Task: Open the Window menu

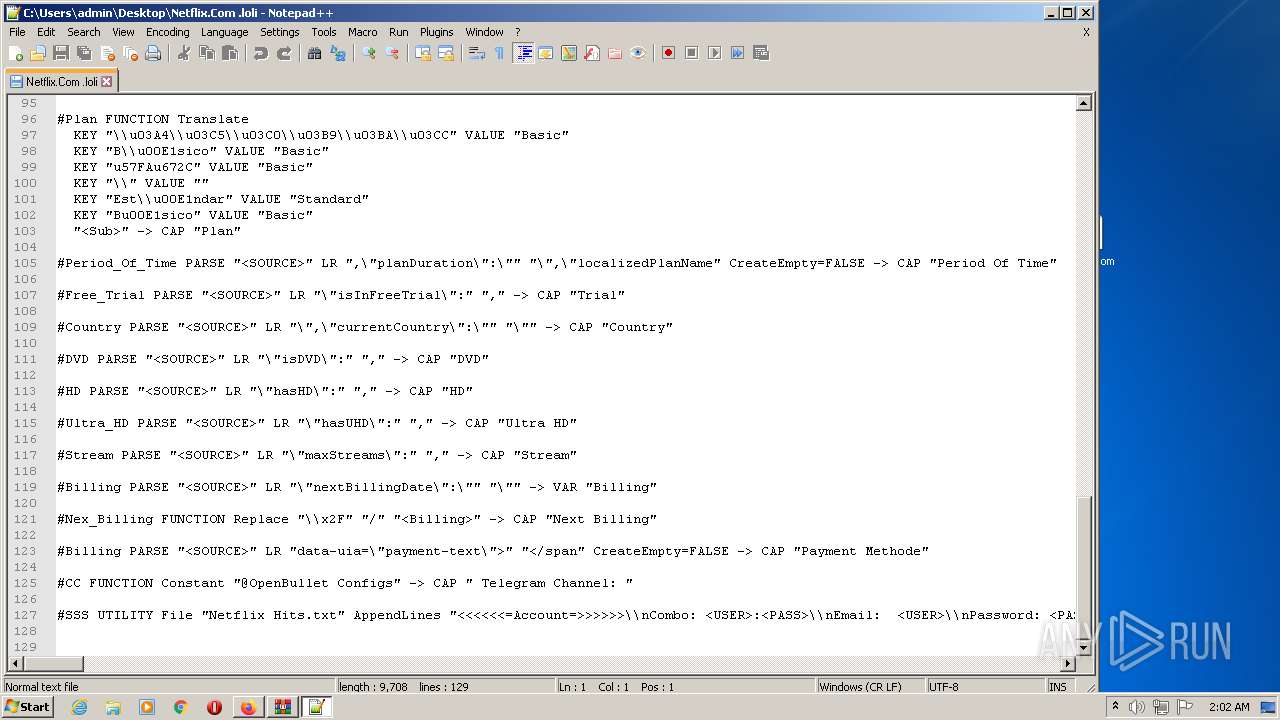Action: (x=485, y=32)
